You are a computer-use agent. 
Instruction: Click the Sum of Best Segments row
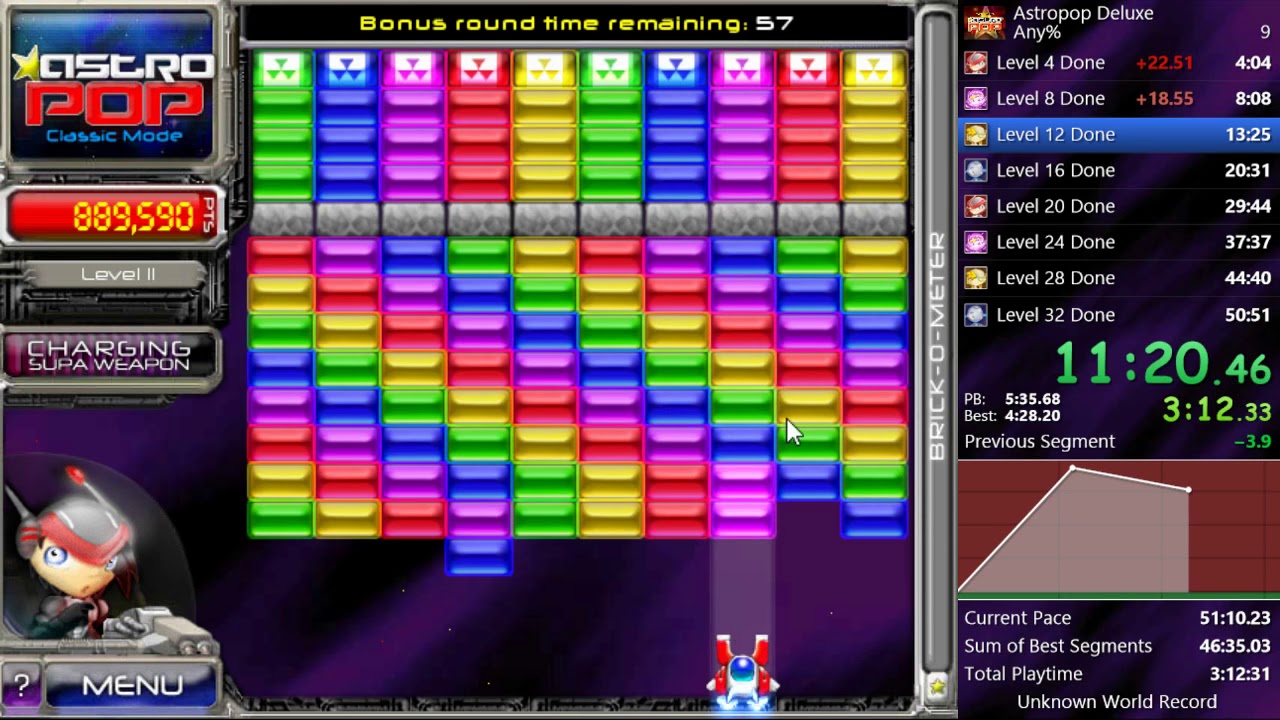point(1119,646)
